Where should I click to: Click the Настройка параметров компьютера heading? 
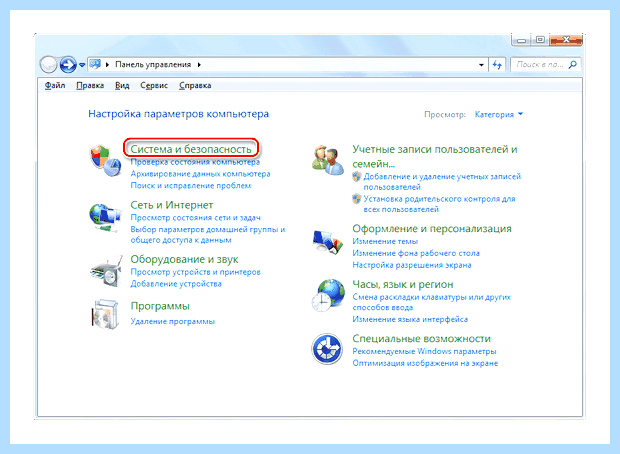click(178, 114)
